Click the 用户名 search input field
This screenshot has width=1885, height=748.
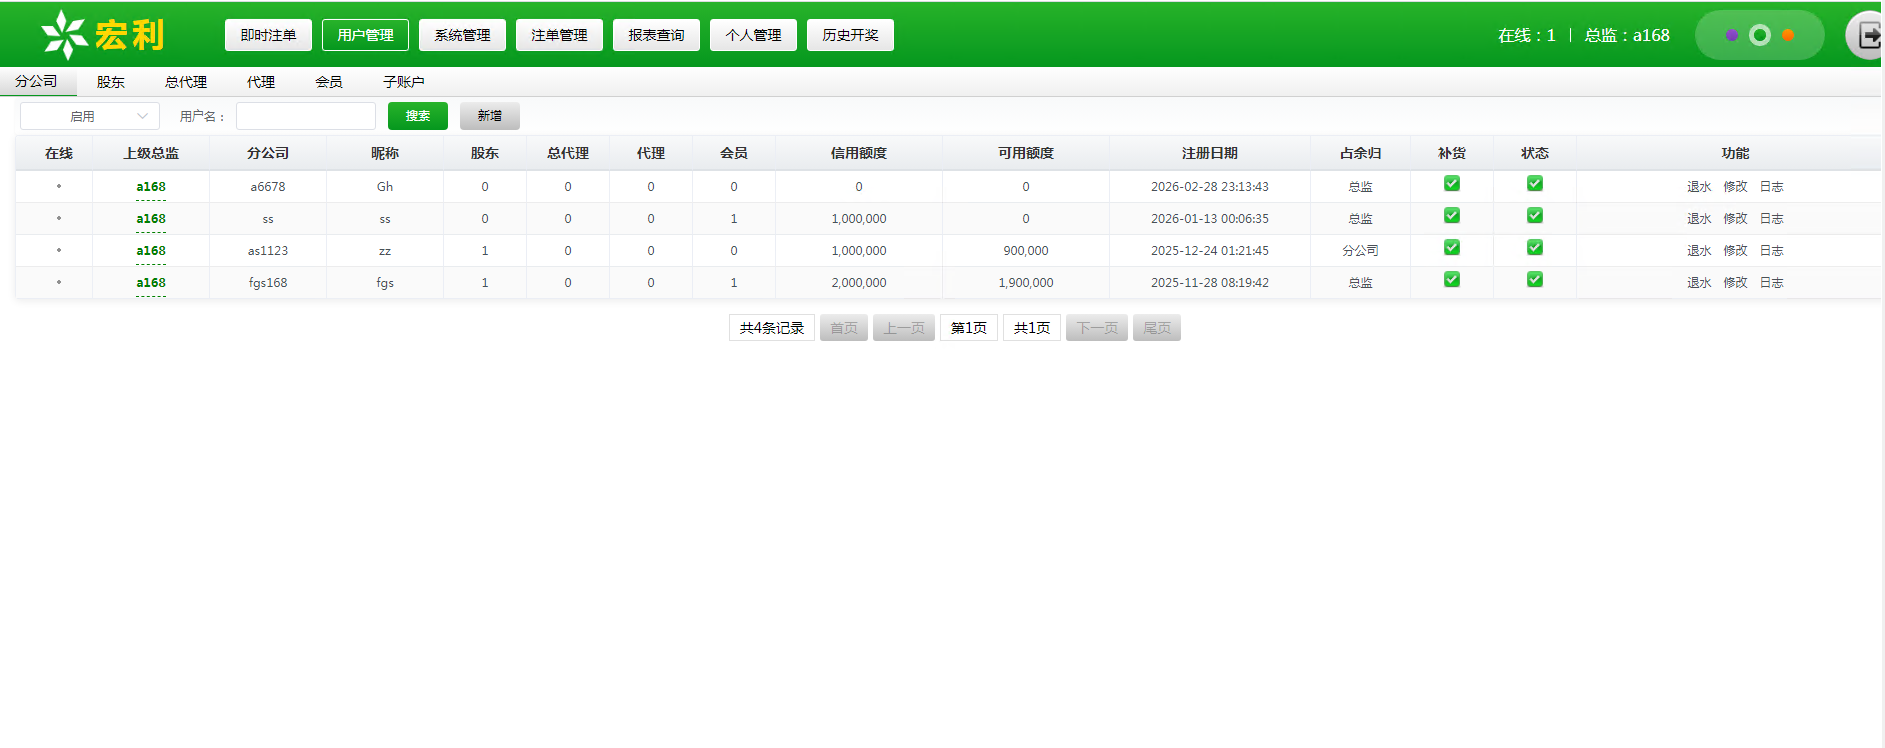306,116
